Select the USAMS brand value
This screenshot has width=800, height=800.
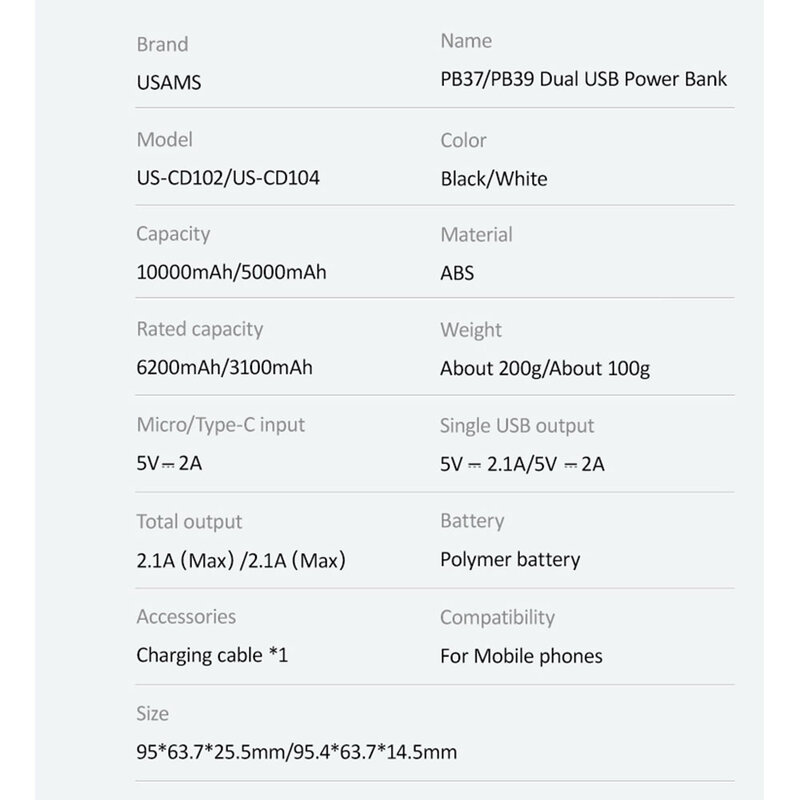[x=168, y=83]
